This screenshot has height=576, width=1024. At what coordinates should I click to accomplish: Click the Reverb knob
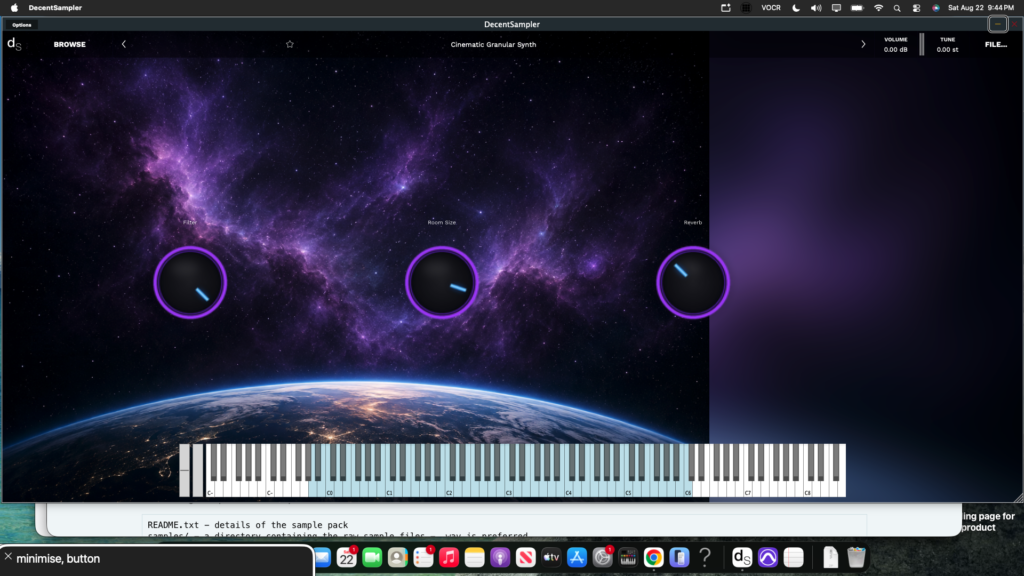[693, 283]
